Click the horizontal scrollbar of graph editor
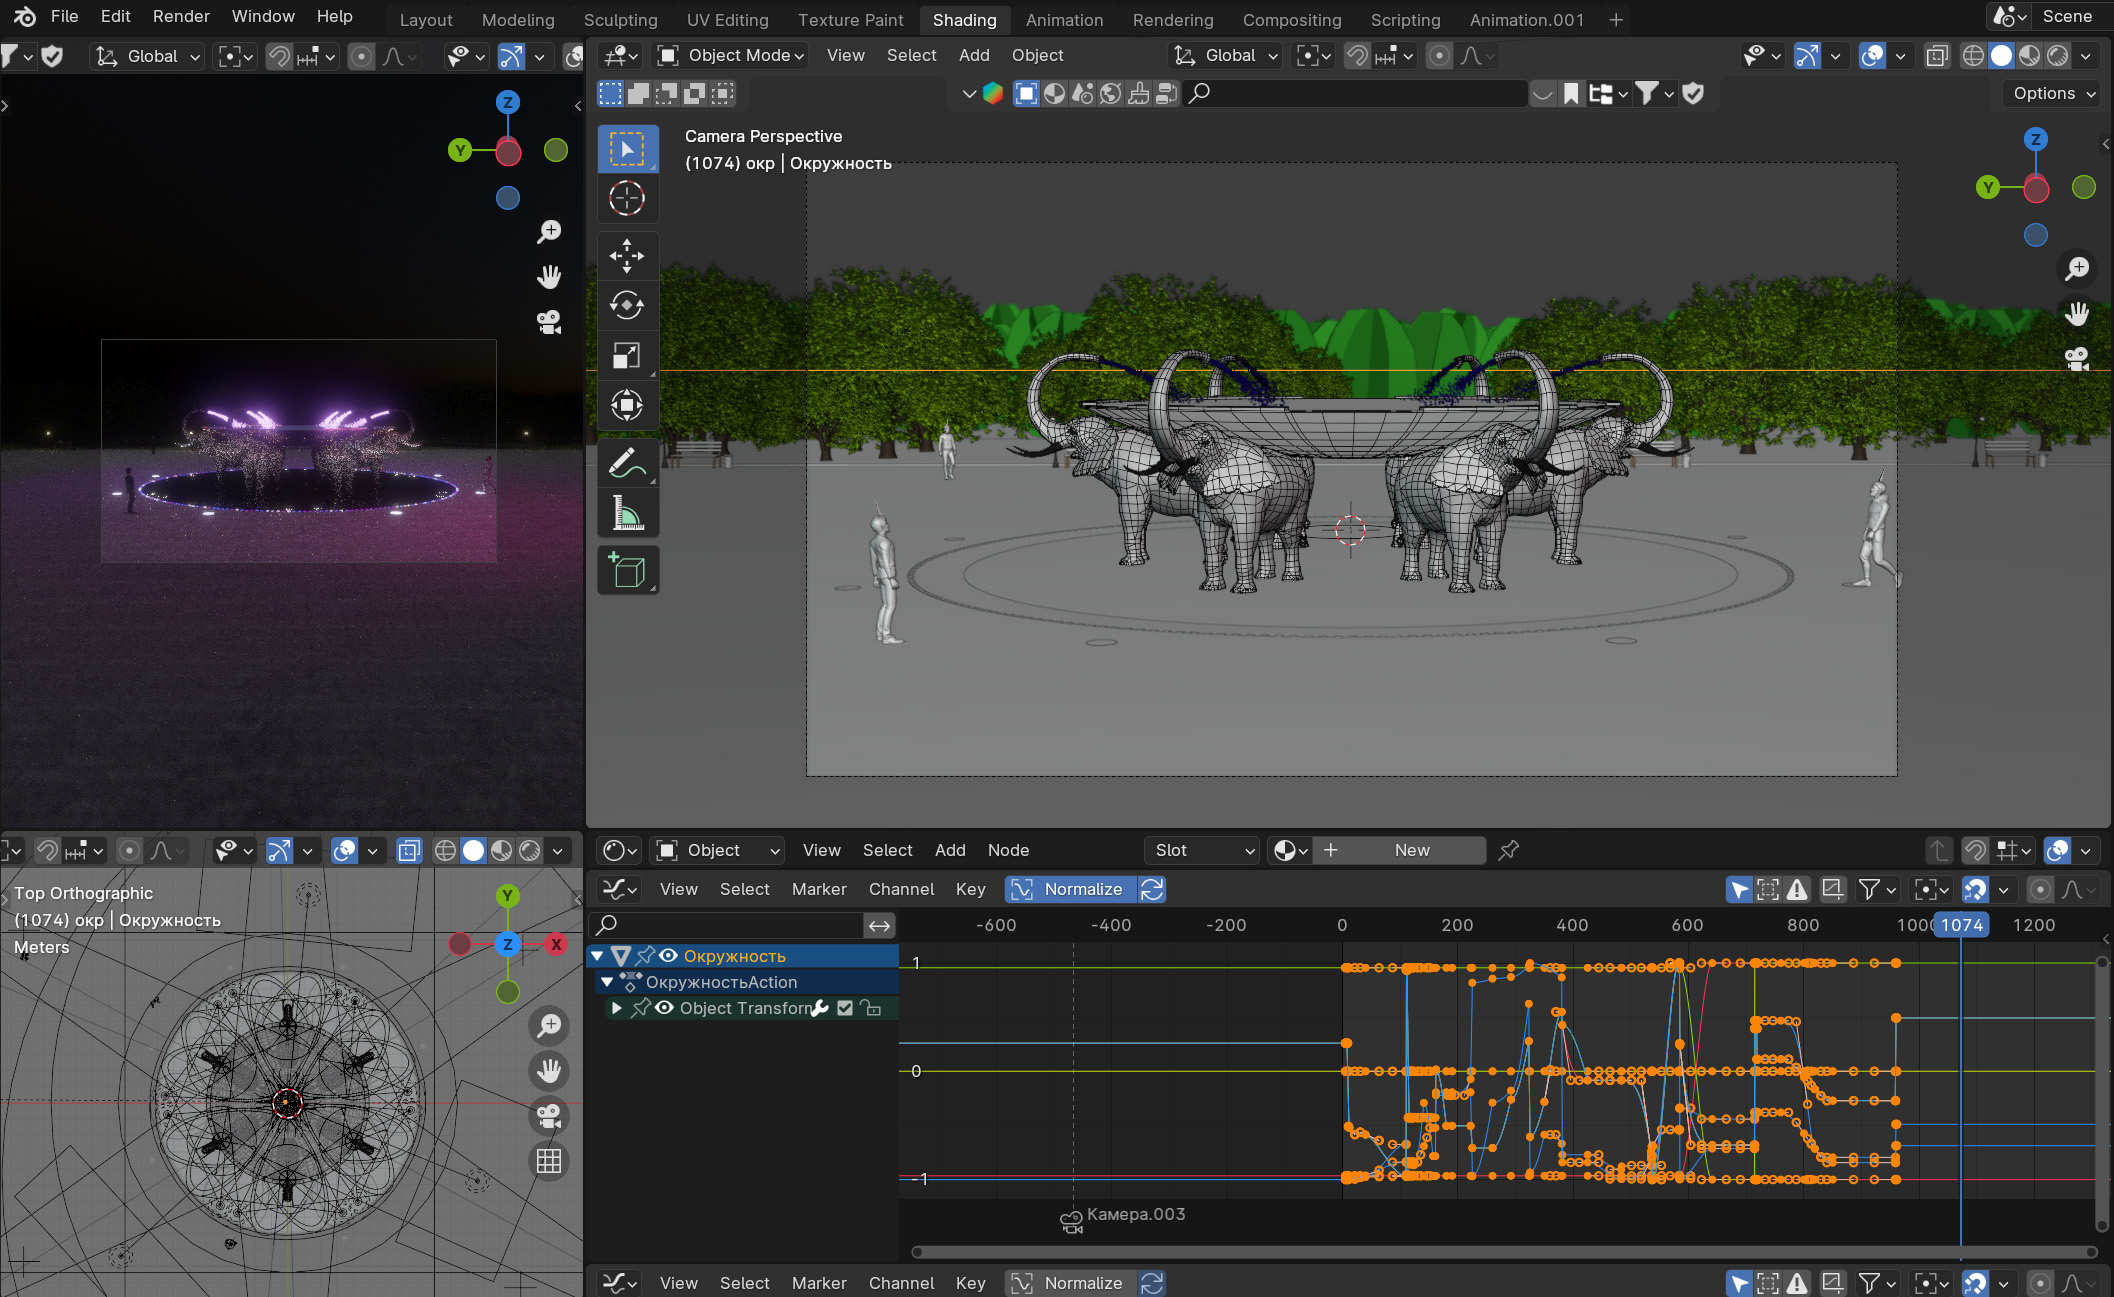This screenshot has height=1297, width=2114. point(1500,1252)
